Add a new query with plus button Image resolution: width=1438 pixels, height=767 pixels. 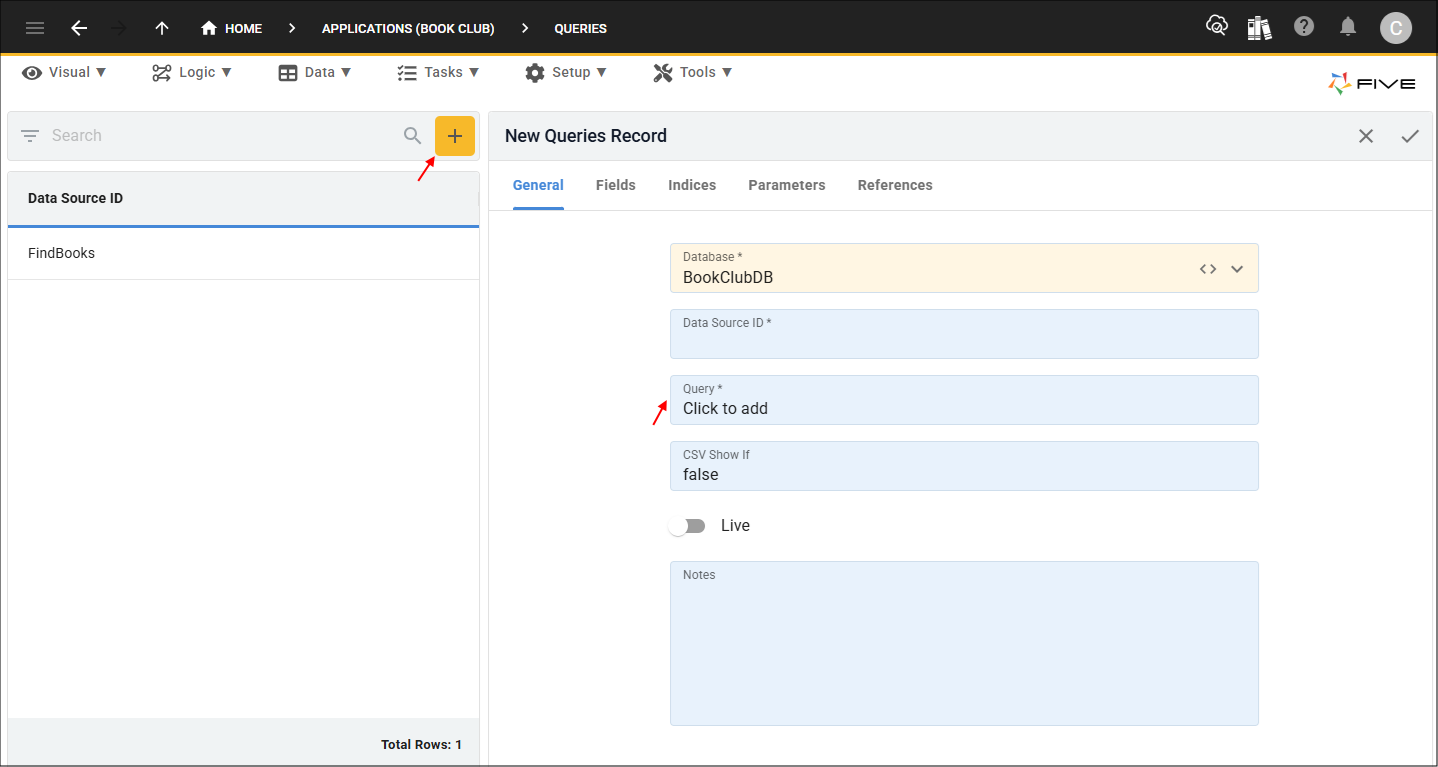click(455, 136)
